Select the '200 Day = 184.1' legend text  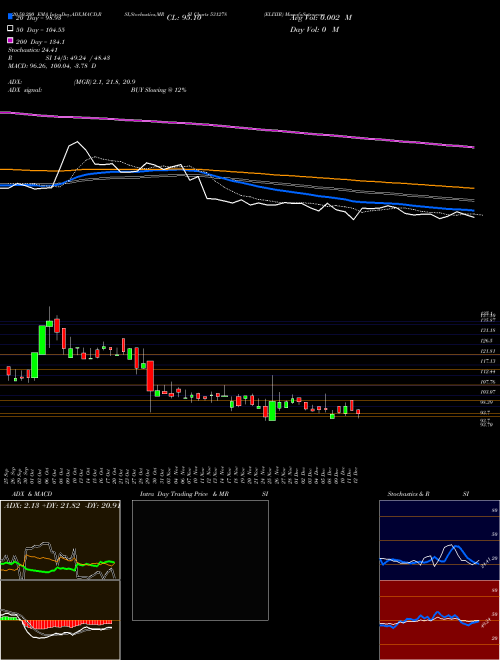click(40, 42)
